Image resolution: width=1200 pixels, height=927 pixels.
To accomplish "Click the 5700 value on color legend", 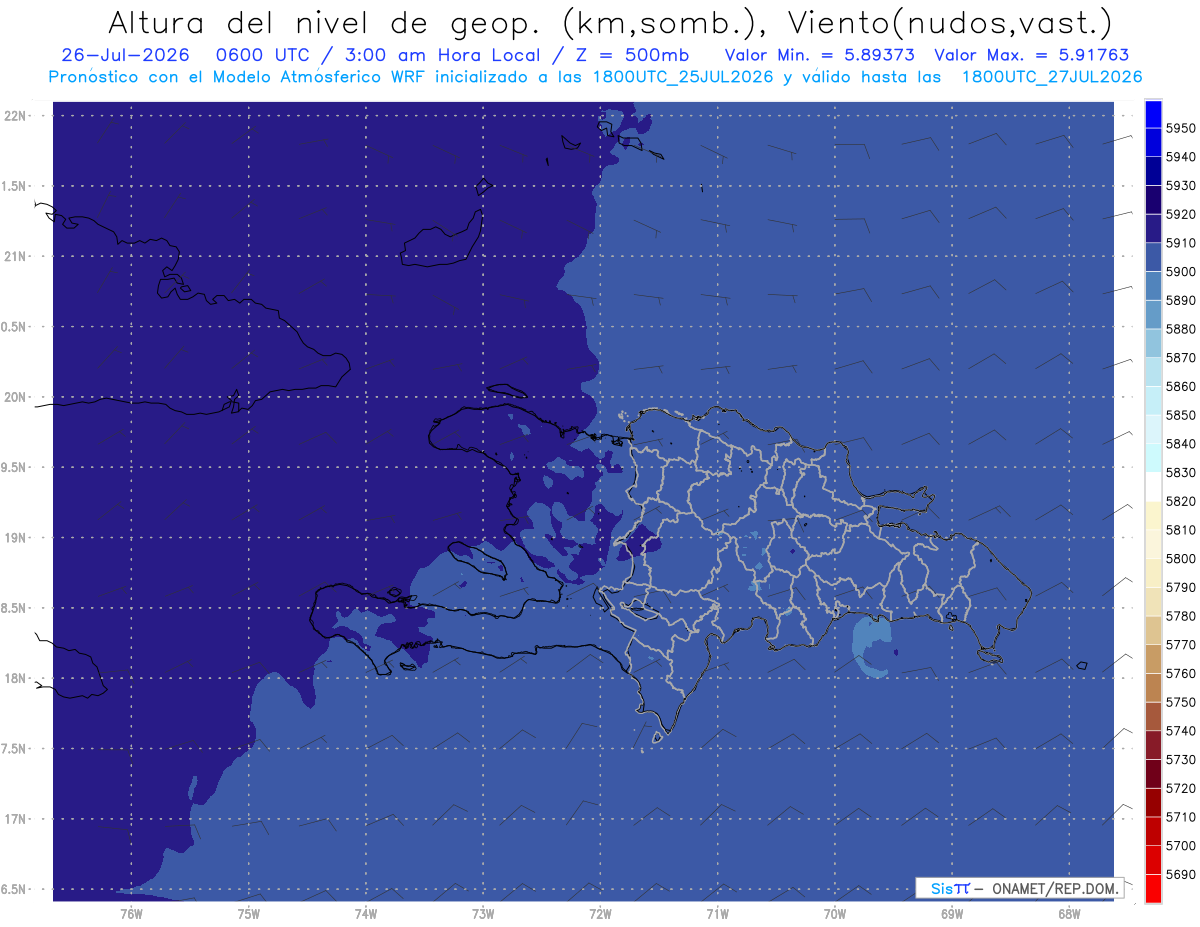I will tap(1181, 845).
